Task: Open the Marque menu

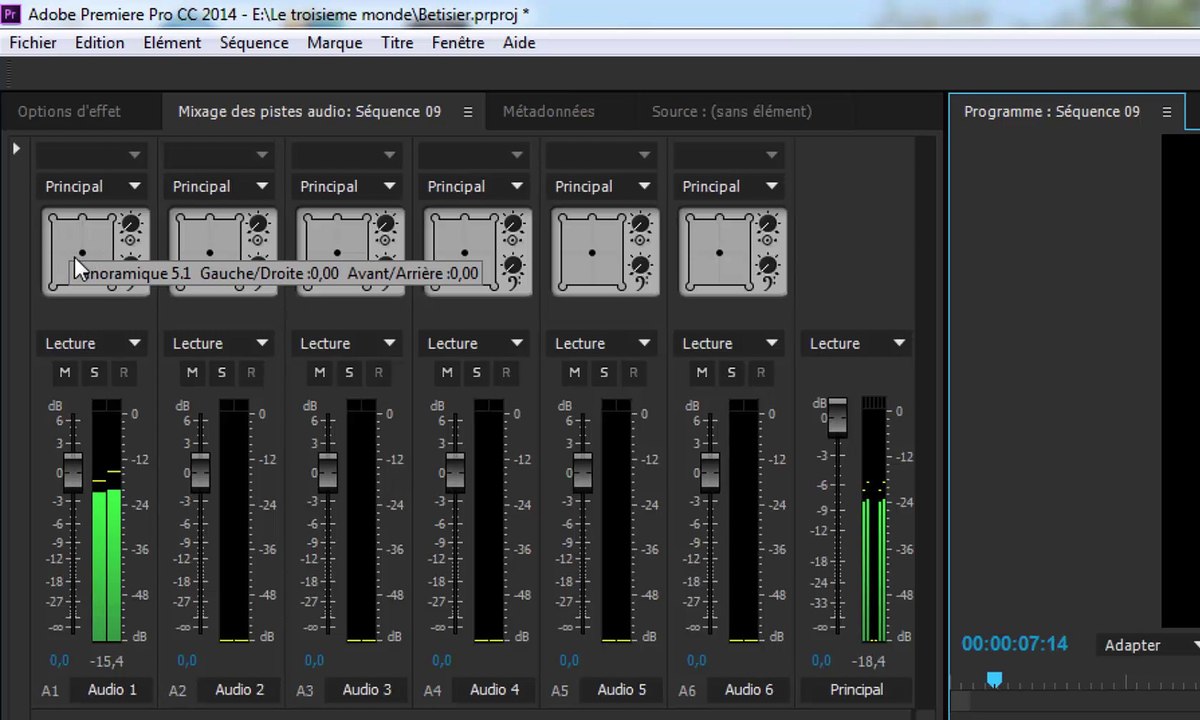Action: pyautogui.click(x=335, y=43)
